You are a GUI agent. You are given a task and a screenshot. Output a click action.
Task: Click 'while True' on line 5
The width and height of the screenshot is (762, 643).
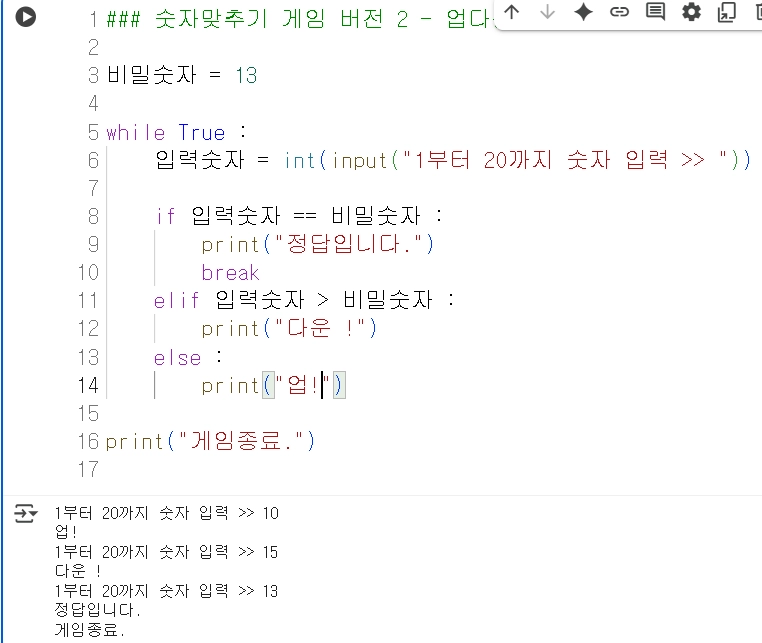(x=165, y=132)
